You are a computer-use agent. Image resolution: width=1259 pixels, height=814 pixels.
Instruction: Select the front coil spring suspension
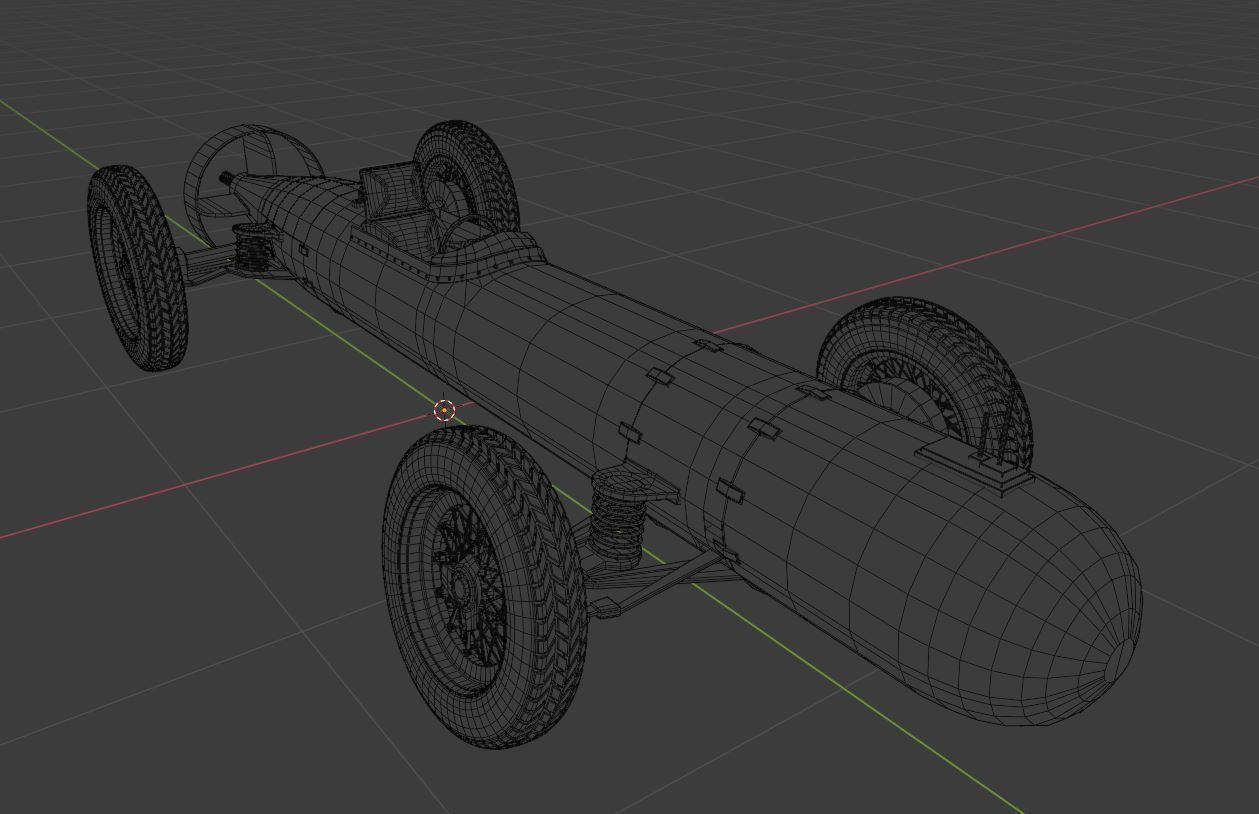[619, 521]
